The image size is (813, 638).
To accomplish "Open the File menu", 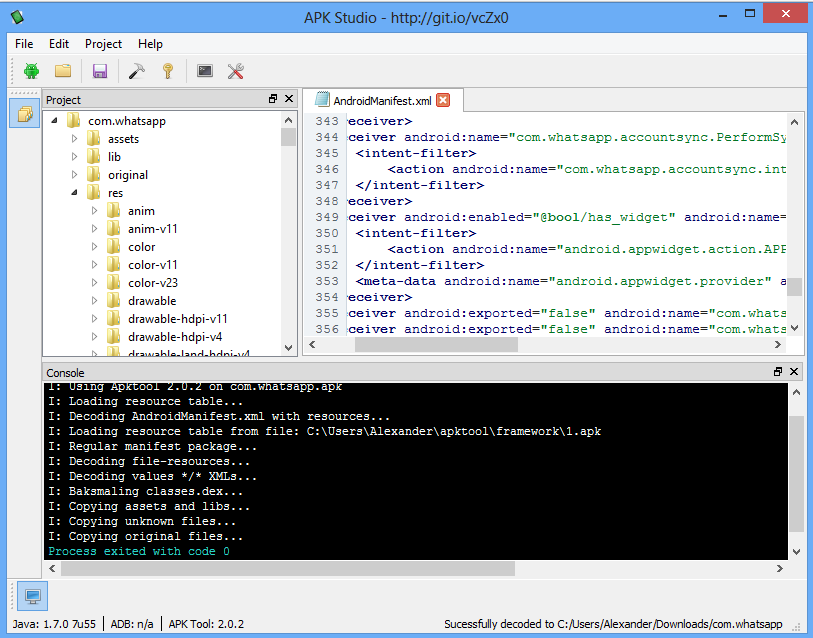I will pyautogui.click(x=24, y=44).
